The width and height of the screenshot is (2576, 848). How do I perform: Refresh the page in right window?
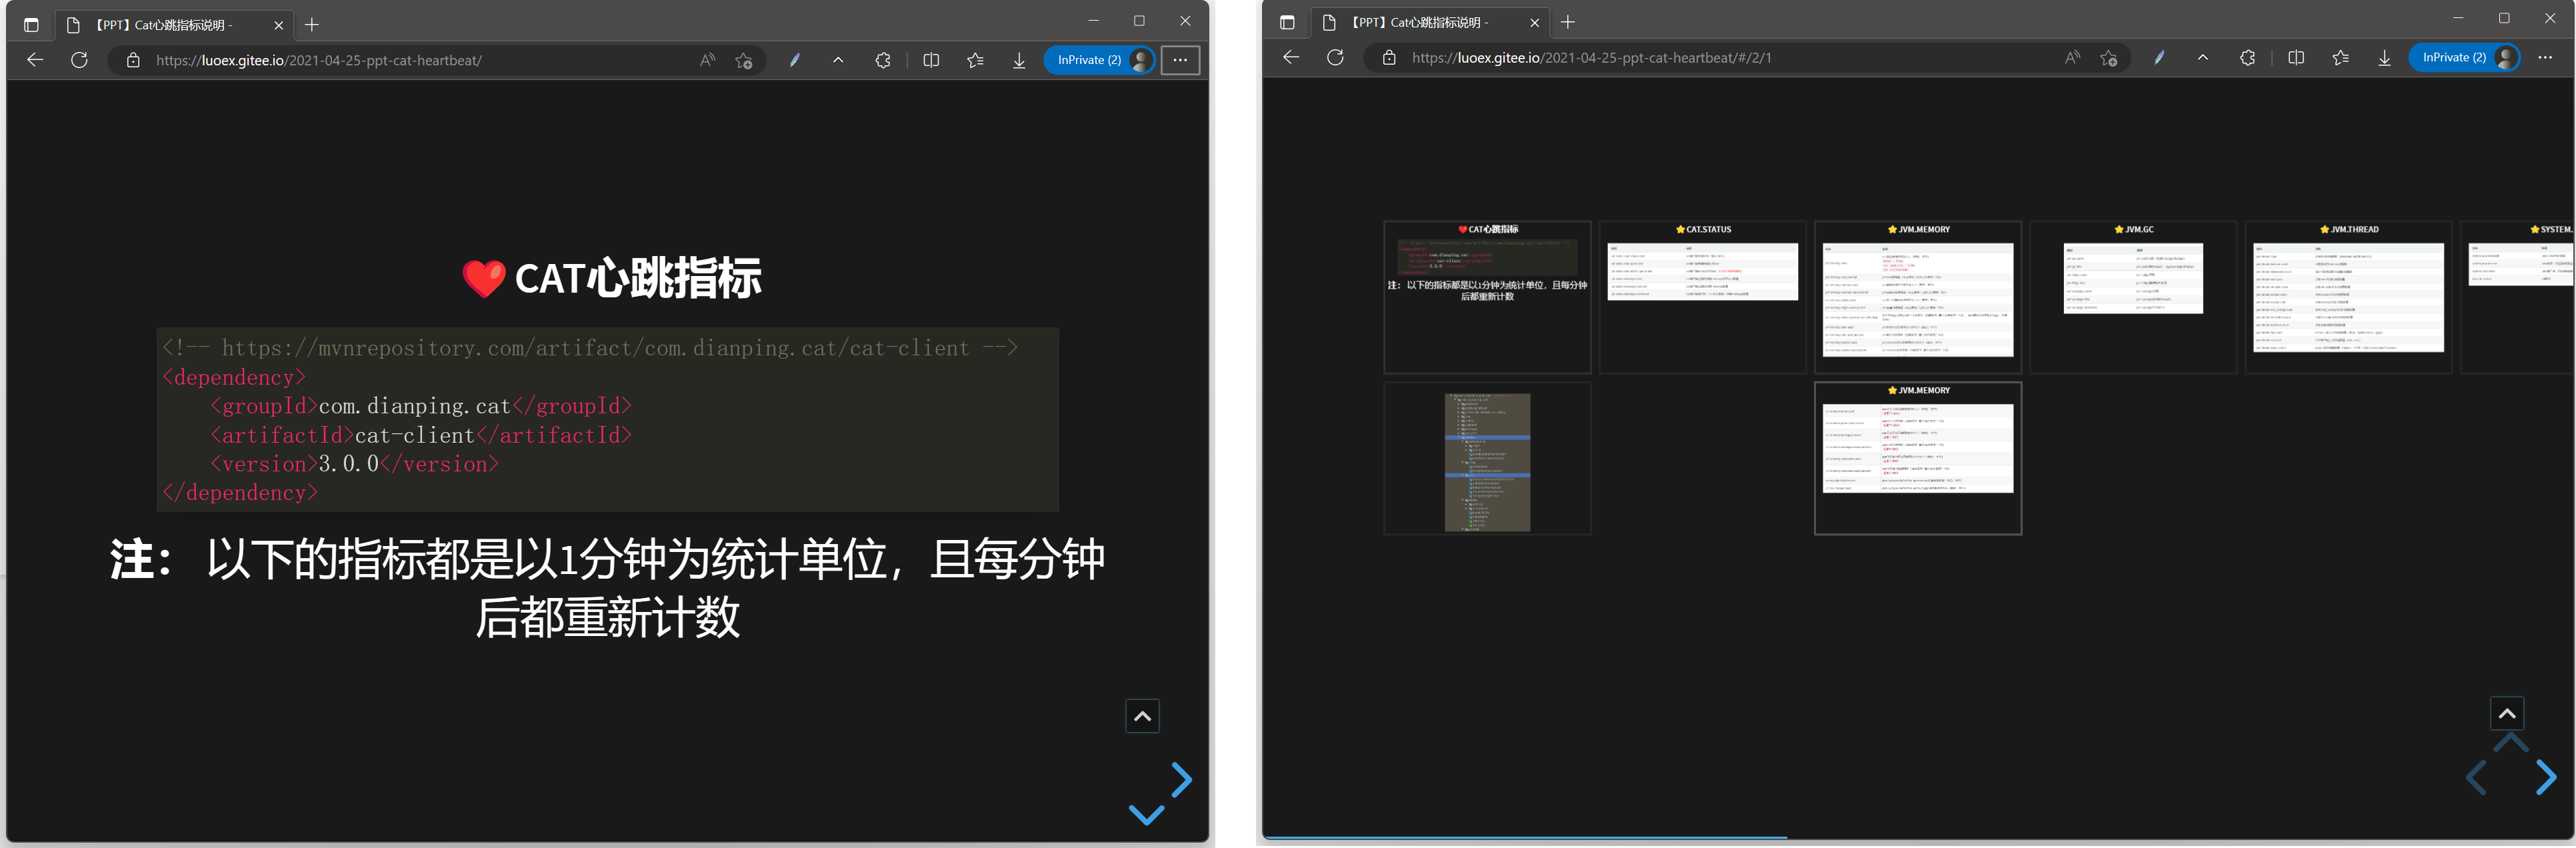[x=1335, y=57]
